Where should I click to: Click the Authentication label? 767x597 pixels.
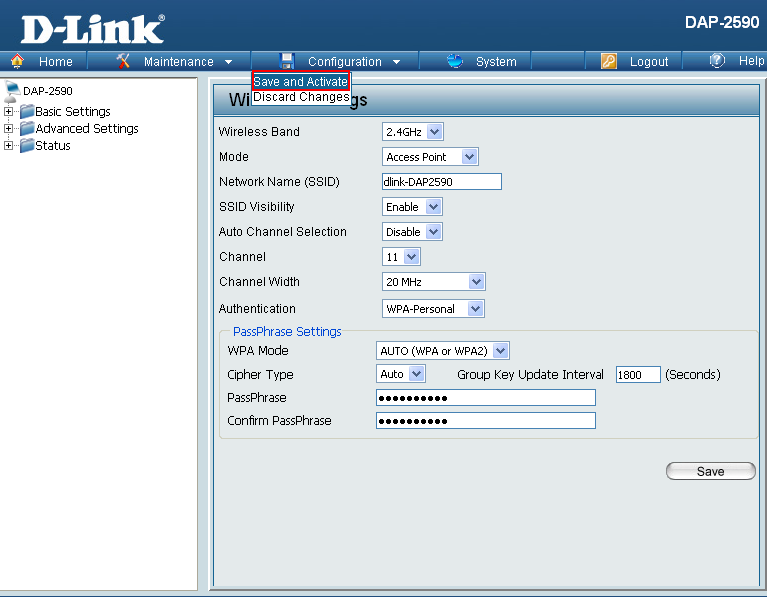(x=257, y=309)
